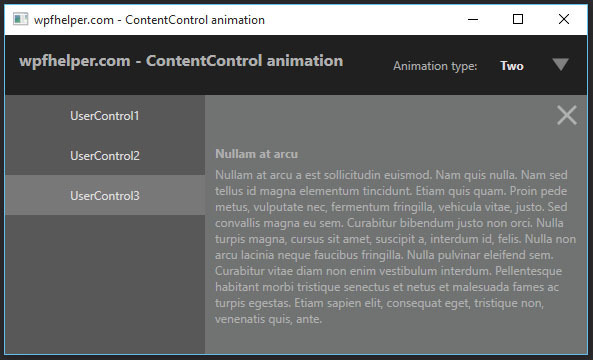This screenshot has height=360, width=593.
Task: Select the highlighted UserControl3 item
Action: coord(105,195)
